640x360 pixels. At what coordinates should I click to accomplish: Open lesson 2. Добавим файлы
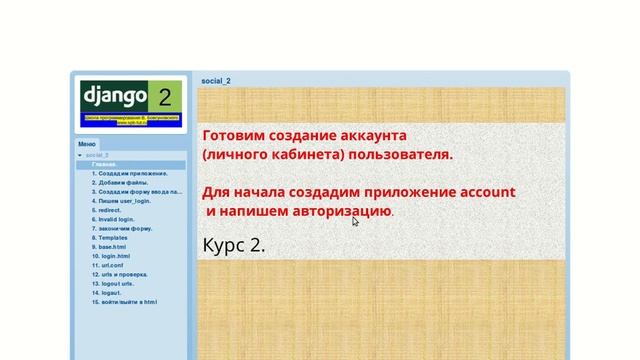click(x=120, y=183)
